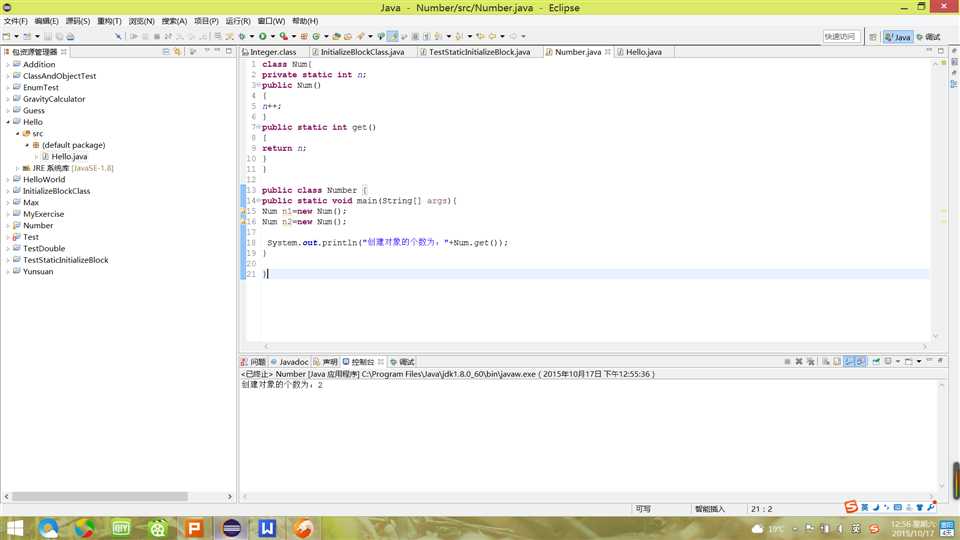Image resolution: width=960 pixels, height=540 pixels.
Task: Click the Pin Console icon
Action: 876,361
